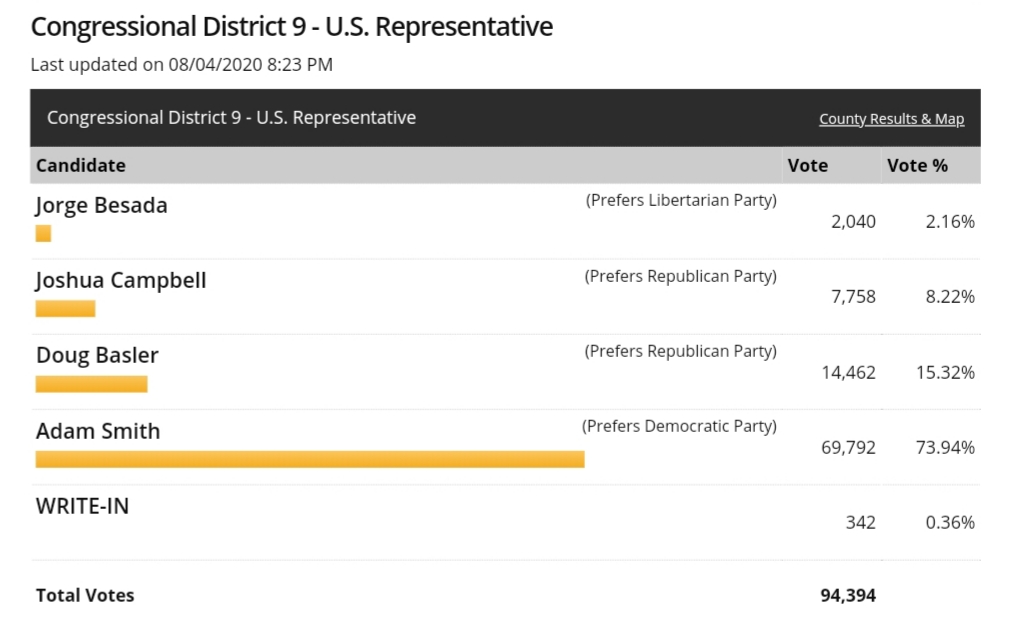Click the Congressional District 9 title heading

[x=292, y=26]
